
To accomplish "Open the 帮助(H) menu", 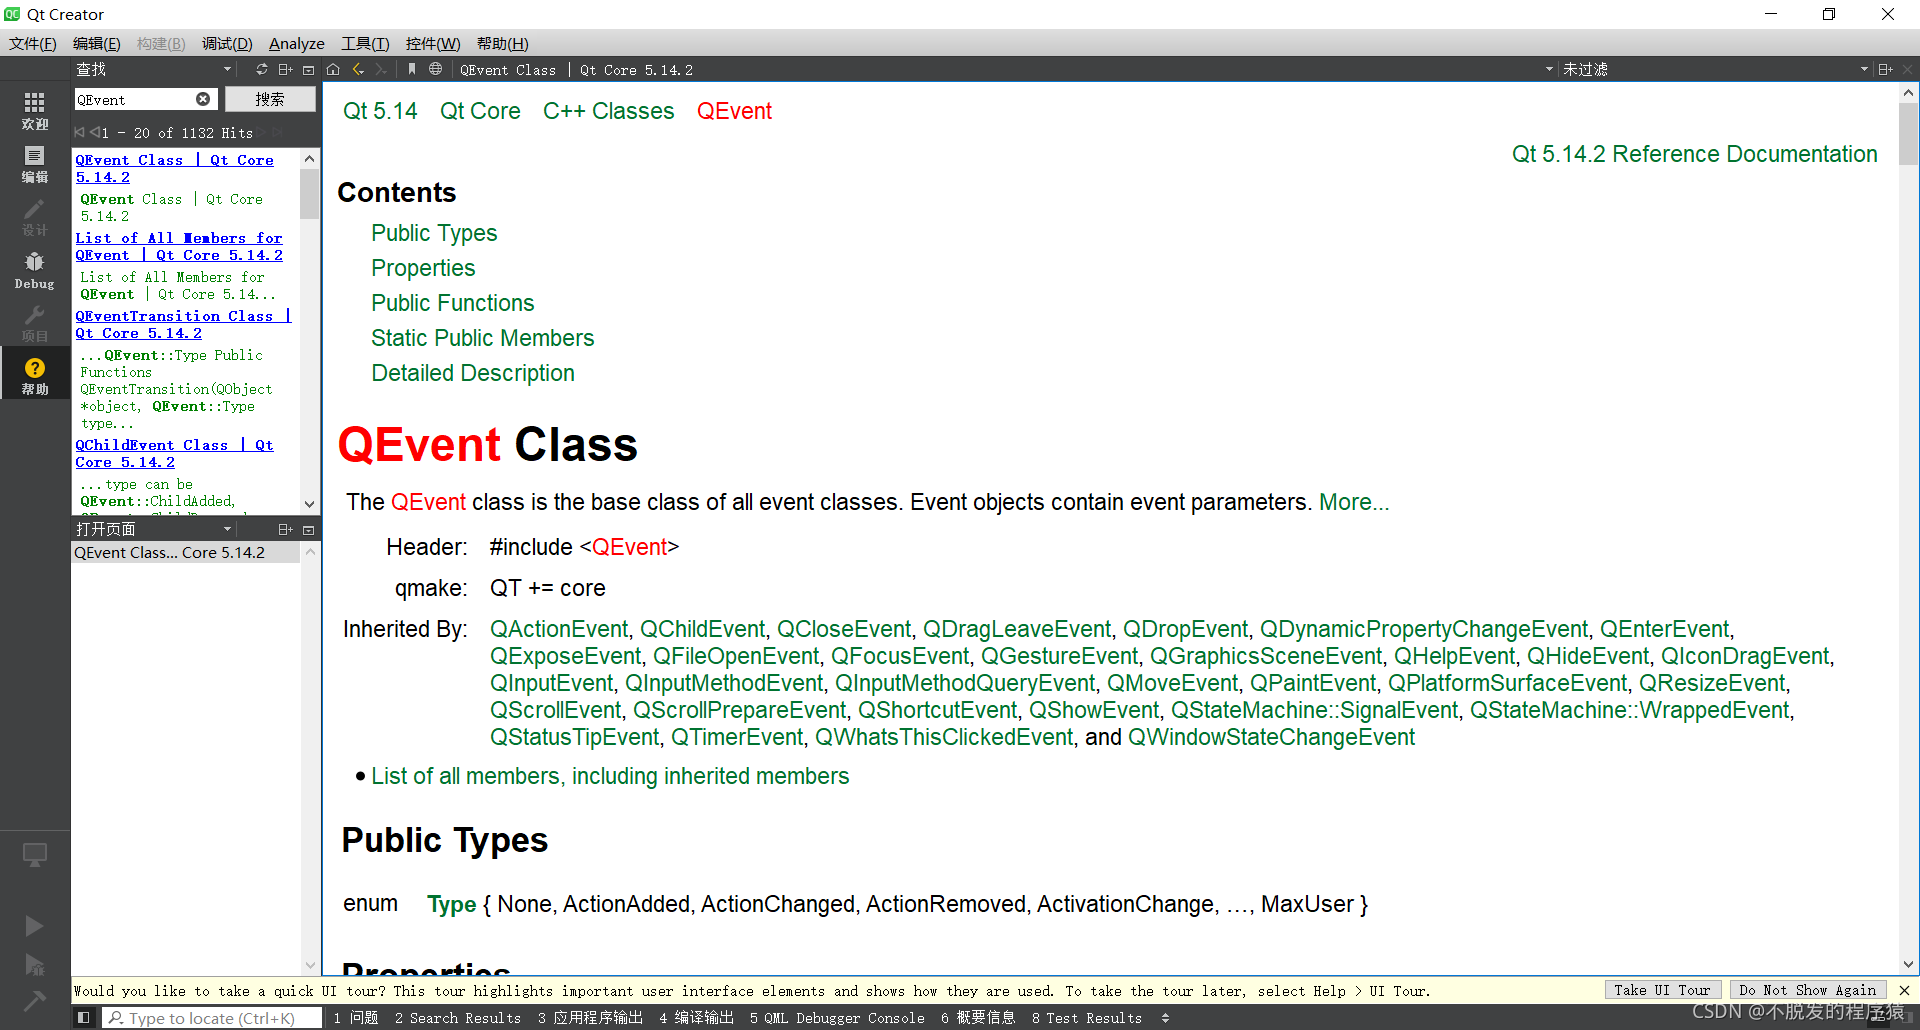I will (x=502, y=43).
